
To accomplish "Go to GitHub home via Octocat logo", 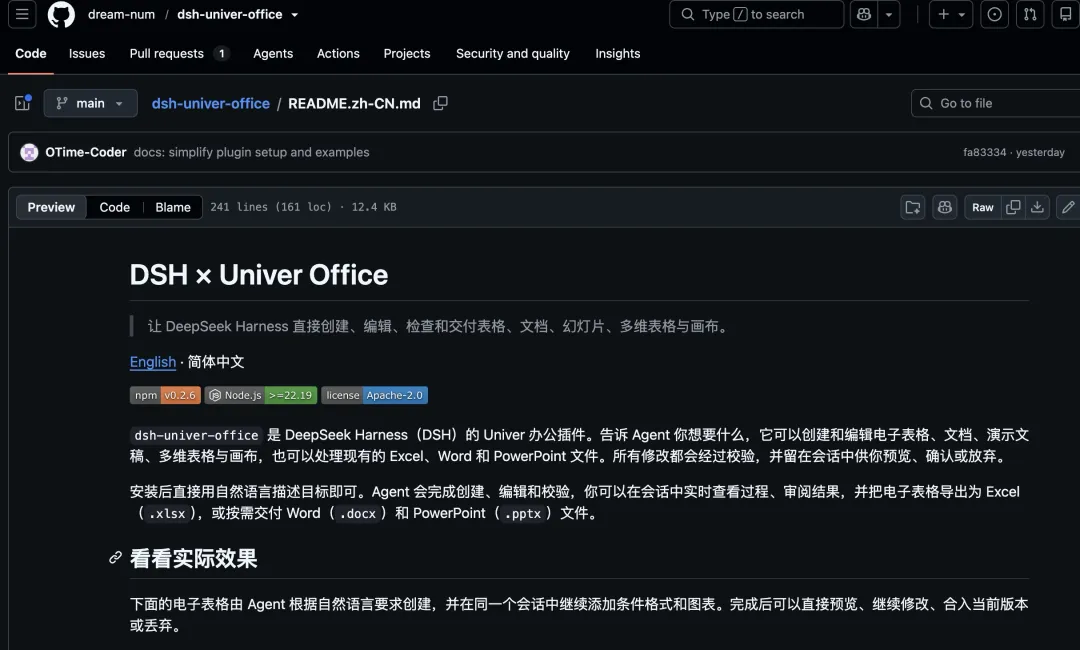I will (x=61, y=14).
